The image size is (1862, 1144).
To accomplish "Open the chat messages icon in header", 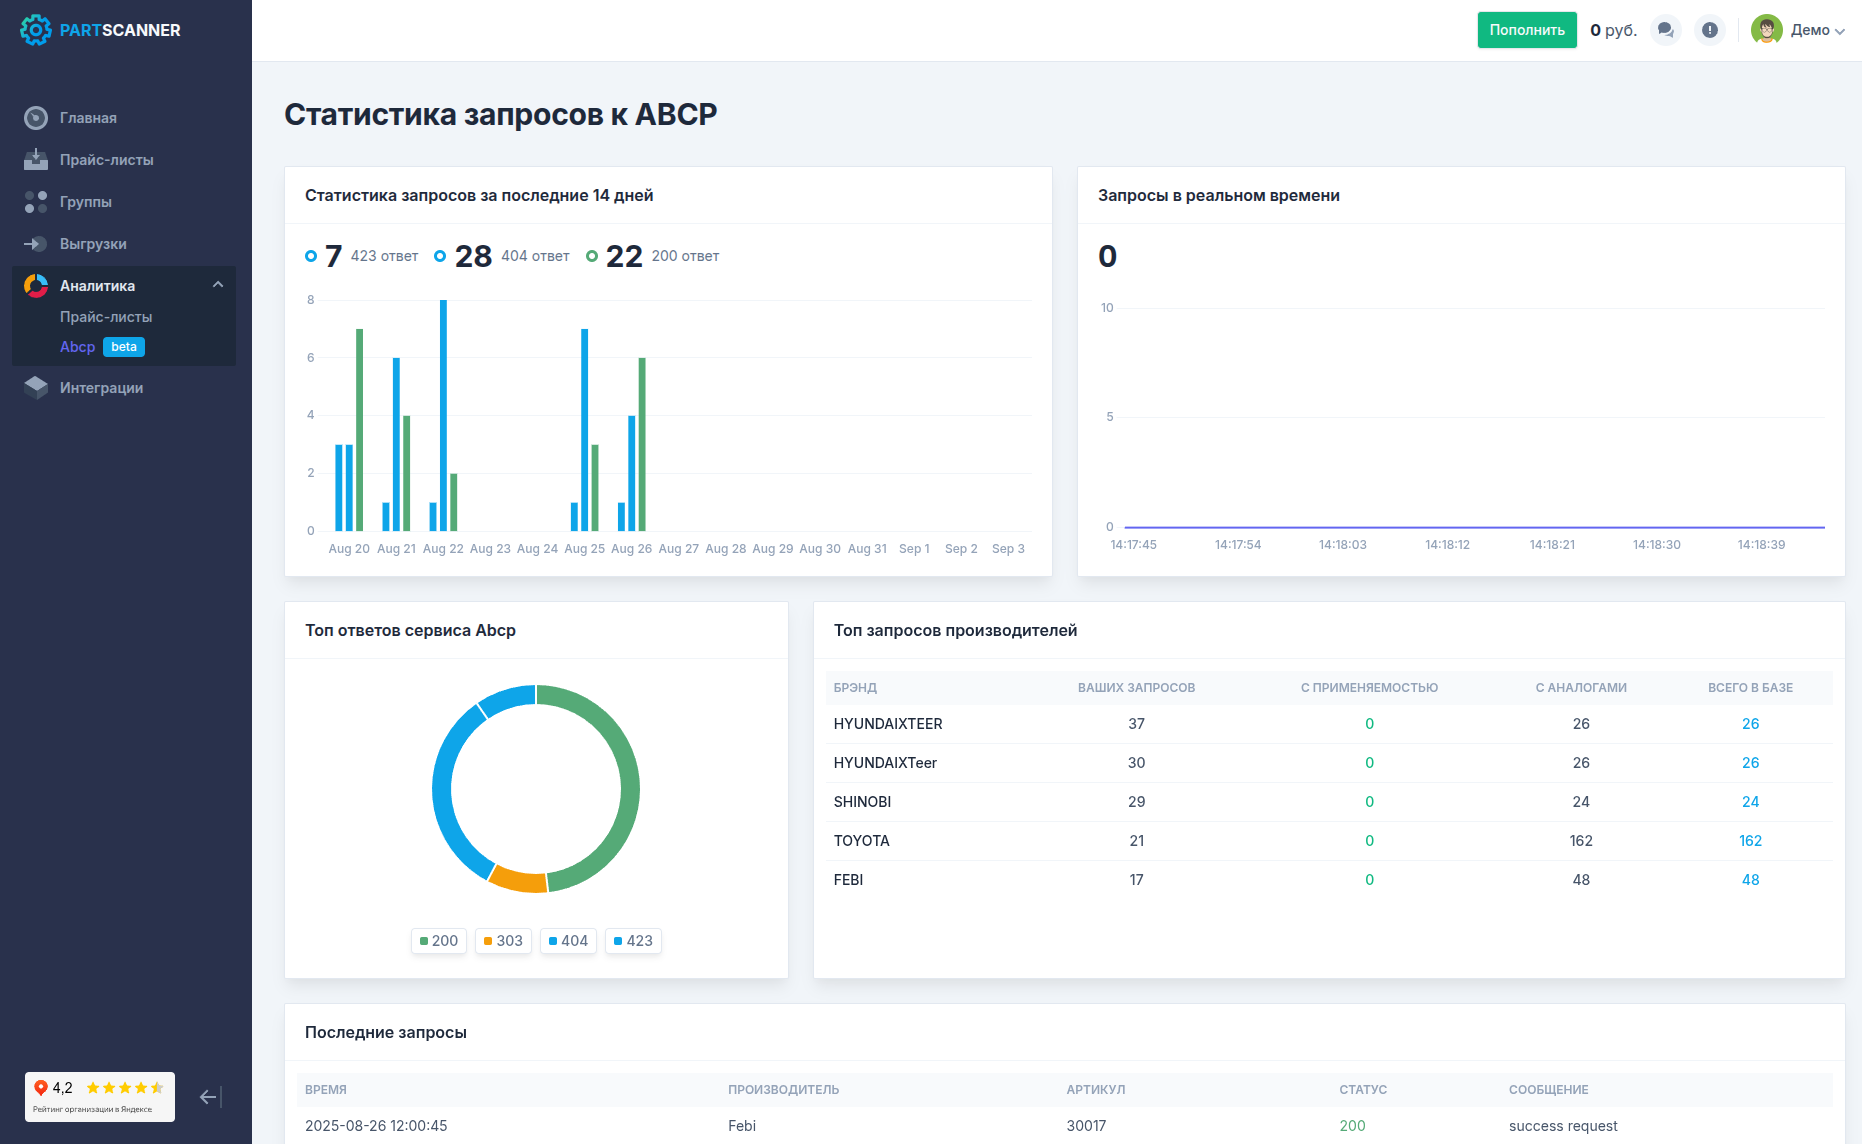I will [1666, 30].
